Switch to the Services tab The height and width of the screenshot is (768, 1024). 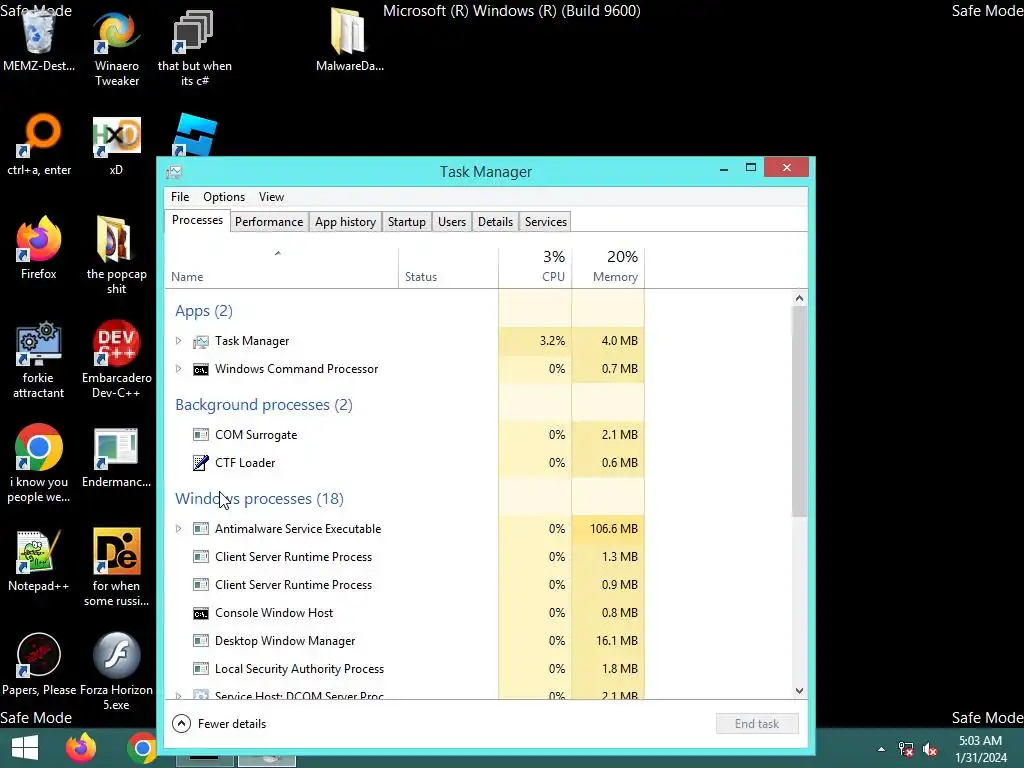click(545, 221)
